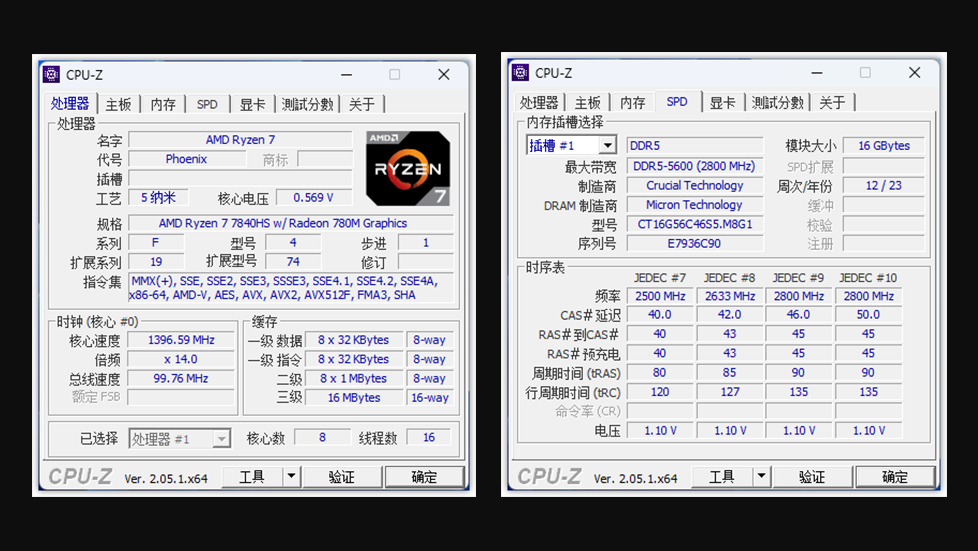The height and width of the screenshot is (551, 978).
Task: Click the Crucial Technology manufacturer value
Action: 694,185
